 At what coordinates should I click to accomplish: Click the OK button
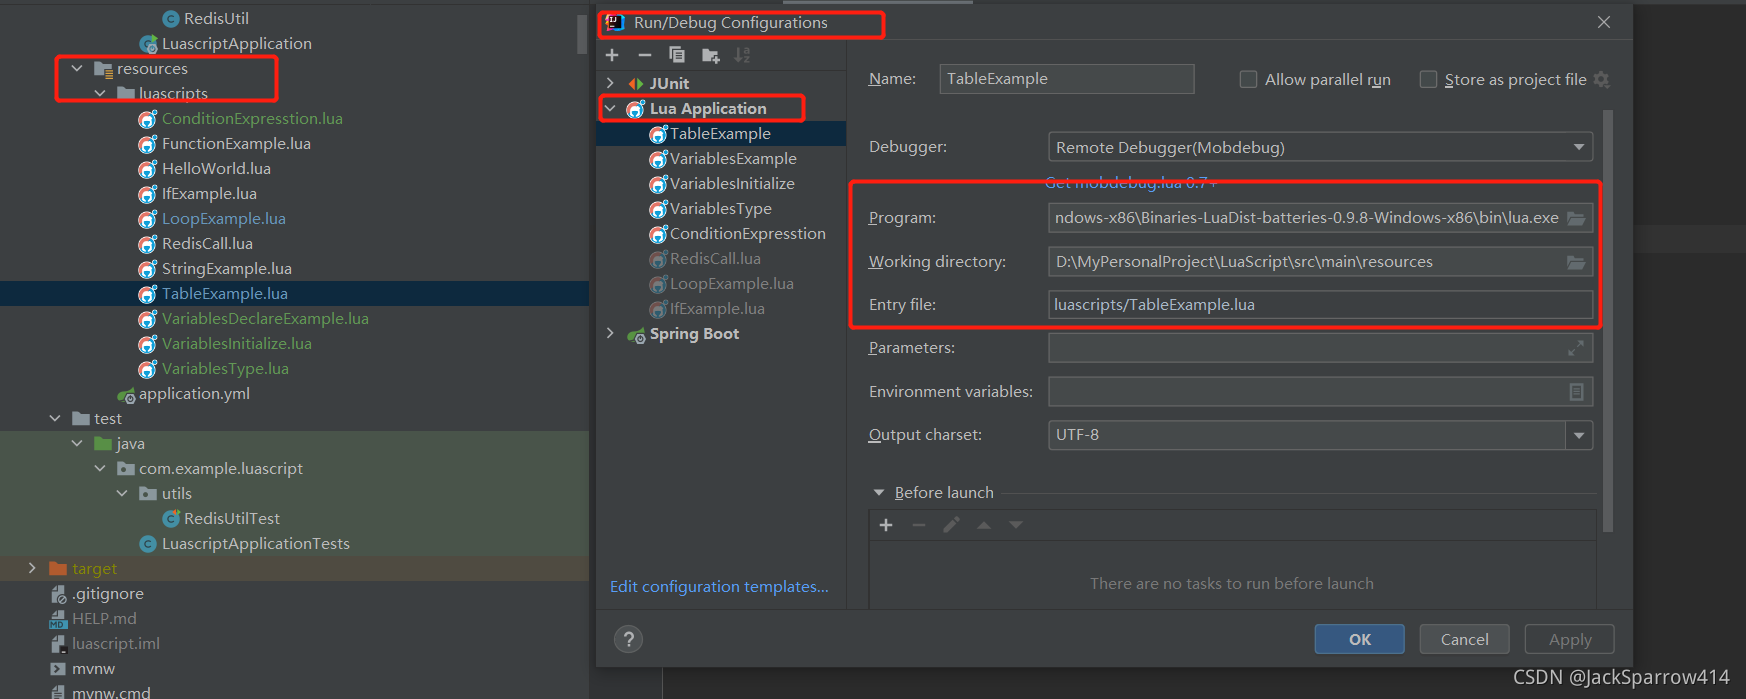click(1360, 639)
